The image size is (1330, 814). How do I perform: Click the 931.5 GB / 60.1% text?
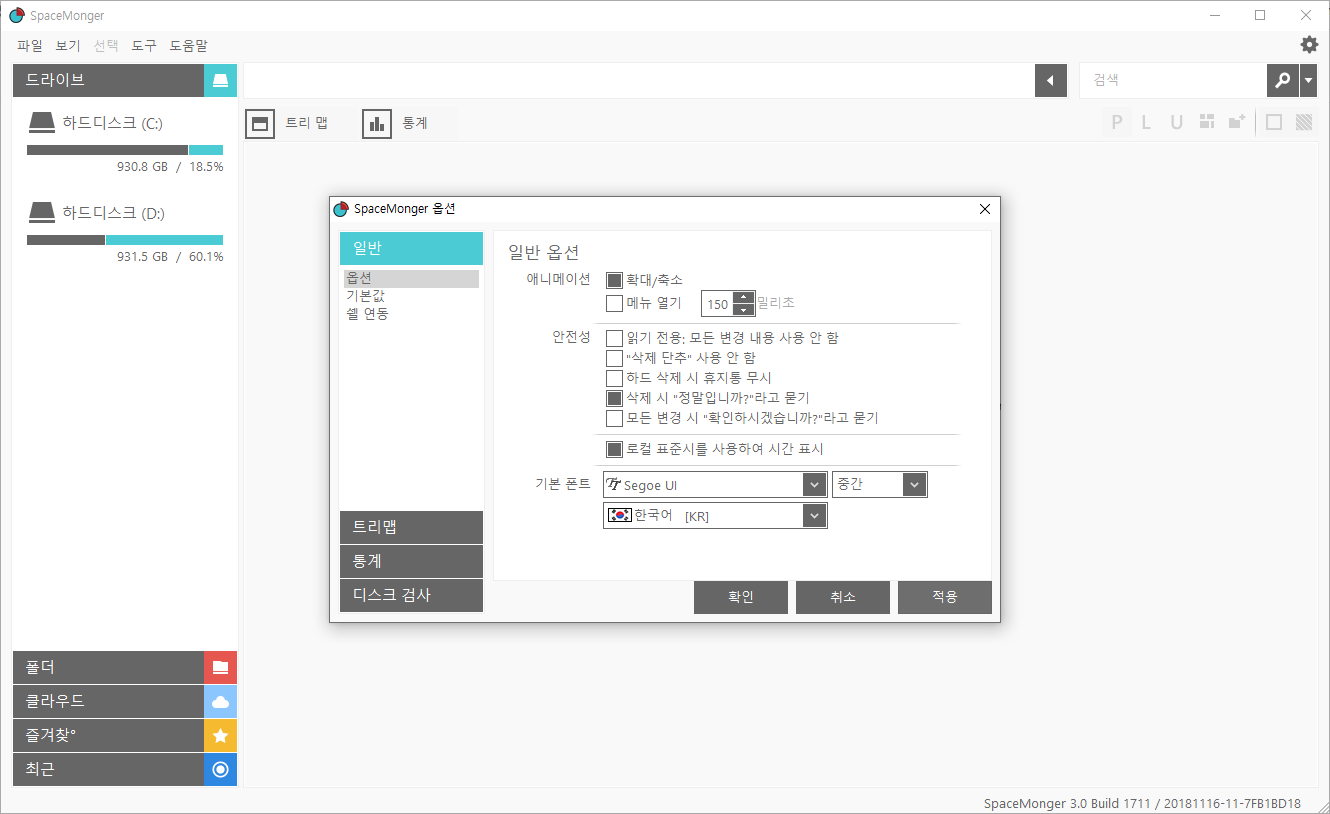[170, 257]
